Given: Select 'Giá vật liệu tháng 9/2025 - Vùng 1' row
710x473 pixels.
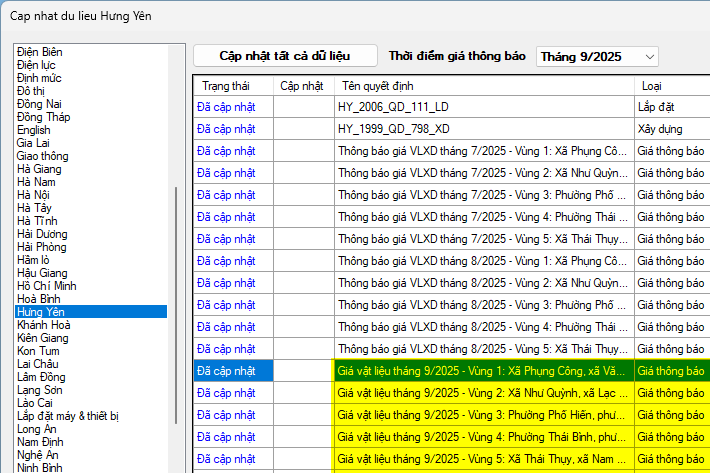Looking at the screenshot, I should [484, 371].
